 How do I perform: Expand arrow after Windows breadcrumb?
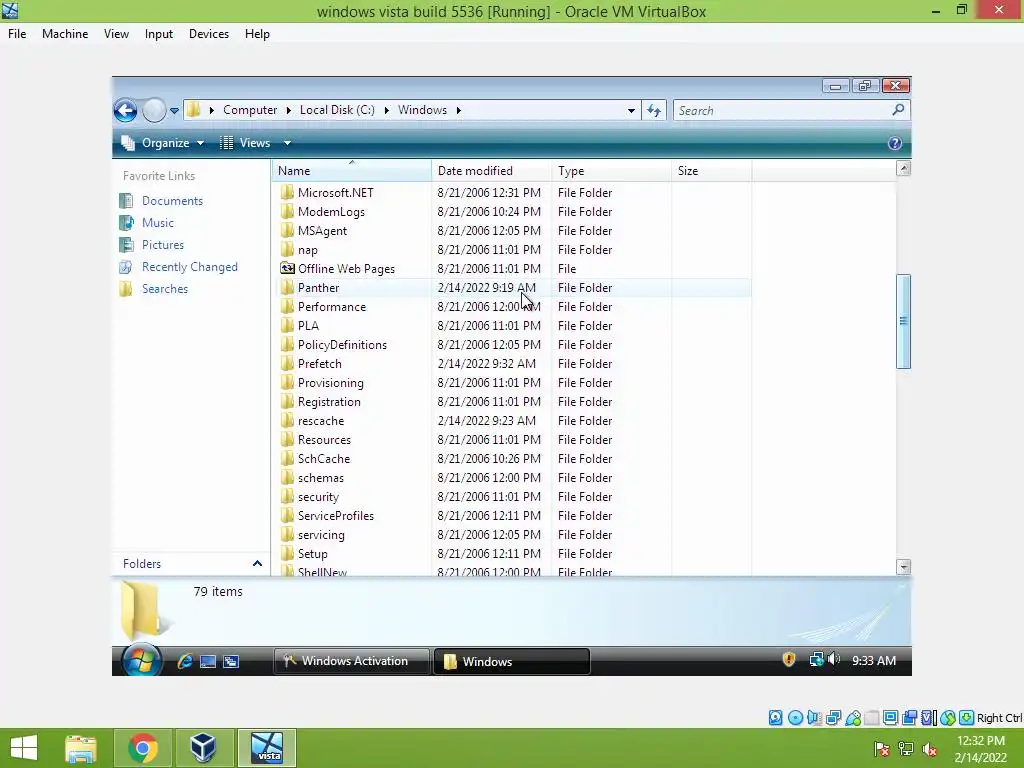coord(458,110)
